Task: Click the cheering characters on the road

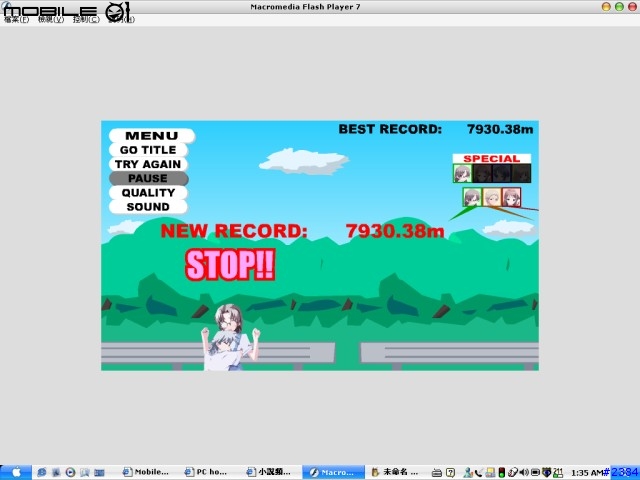Action: 231,338
